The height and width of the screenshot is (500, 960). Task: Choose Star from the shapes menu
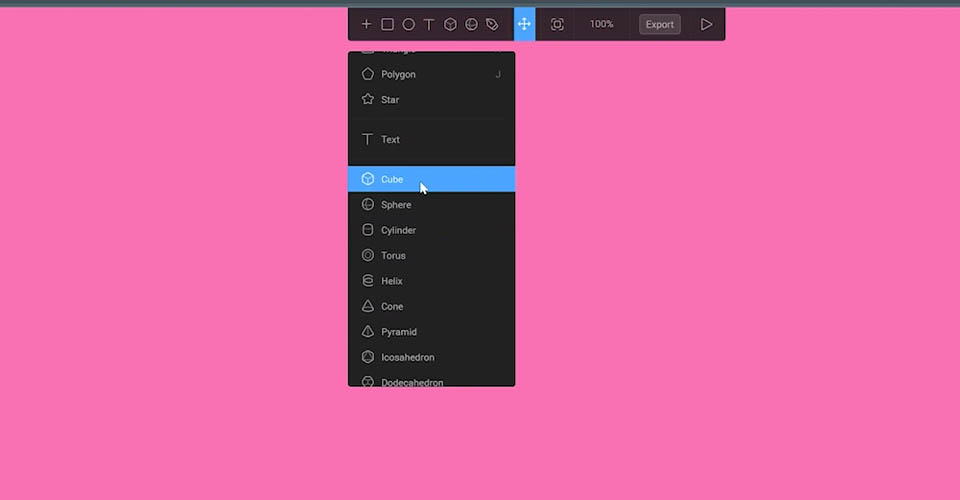[432, 100]
